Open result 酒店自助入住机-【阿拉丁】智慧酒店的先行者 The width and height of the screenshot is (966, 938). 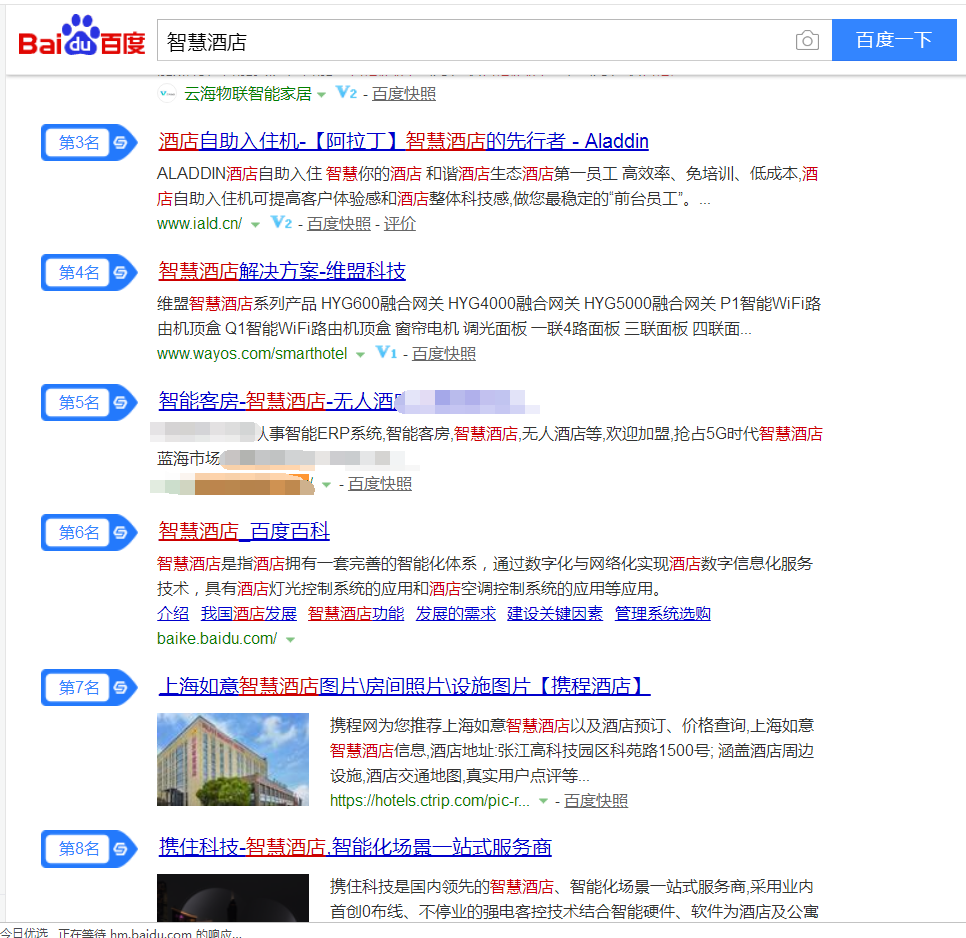tap(404, 141)
